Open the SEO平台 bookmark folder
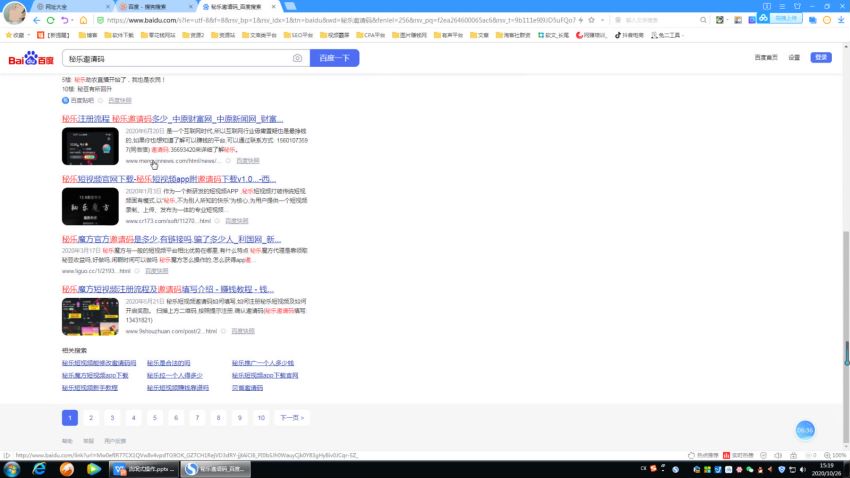The image size is (850, 478). tap(299, 35)
